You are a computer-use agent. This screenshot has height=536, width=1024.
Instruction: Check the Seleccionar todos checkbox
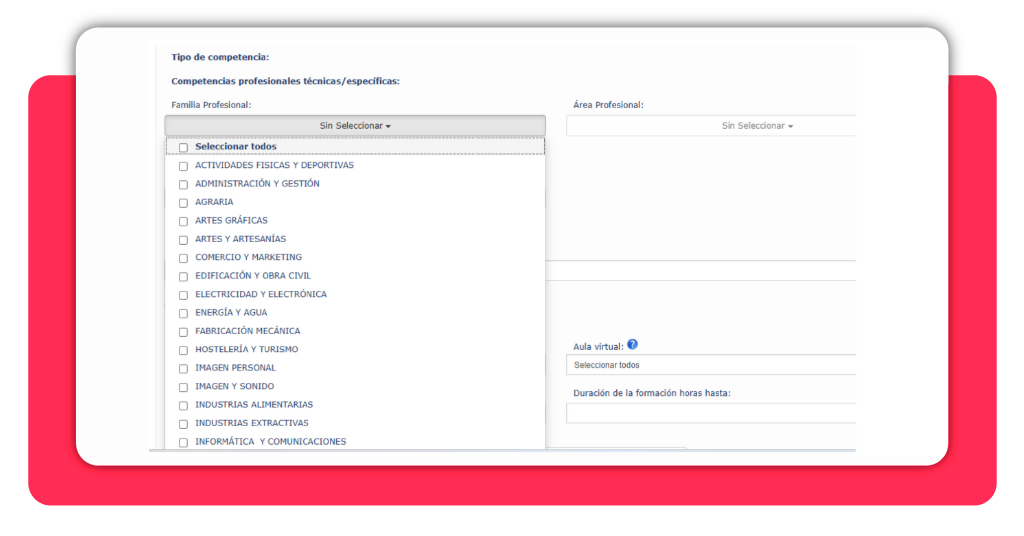pos(184,148)
